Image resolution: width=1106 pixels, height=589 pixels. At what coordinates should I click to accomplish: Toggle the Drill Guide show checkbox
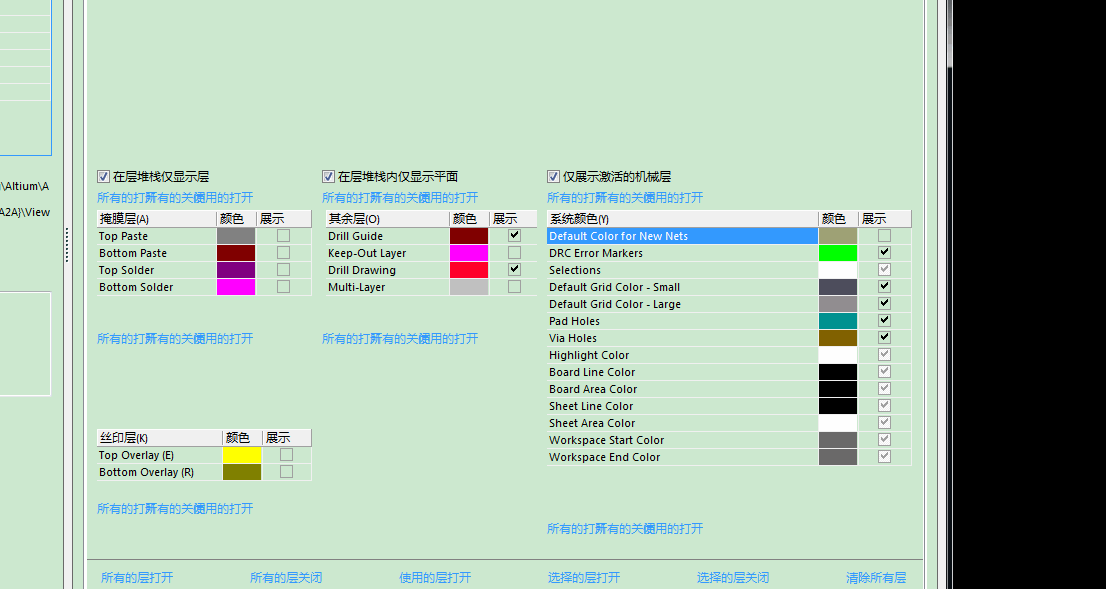pyautogui.click(x=514, y=235)
